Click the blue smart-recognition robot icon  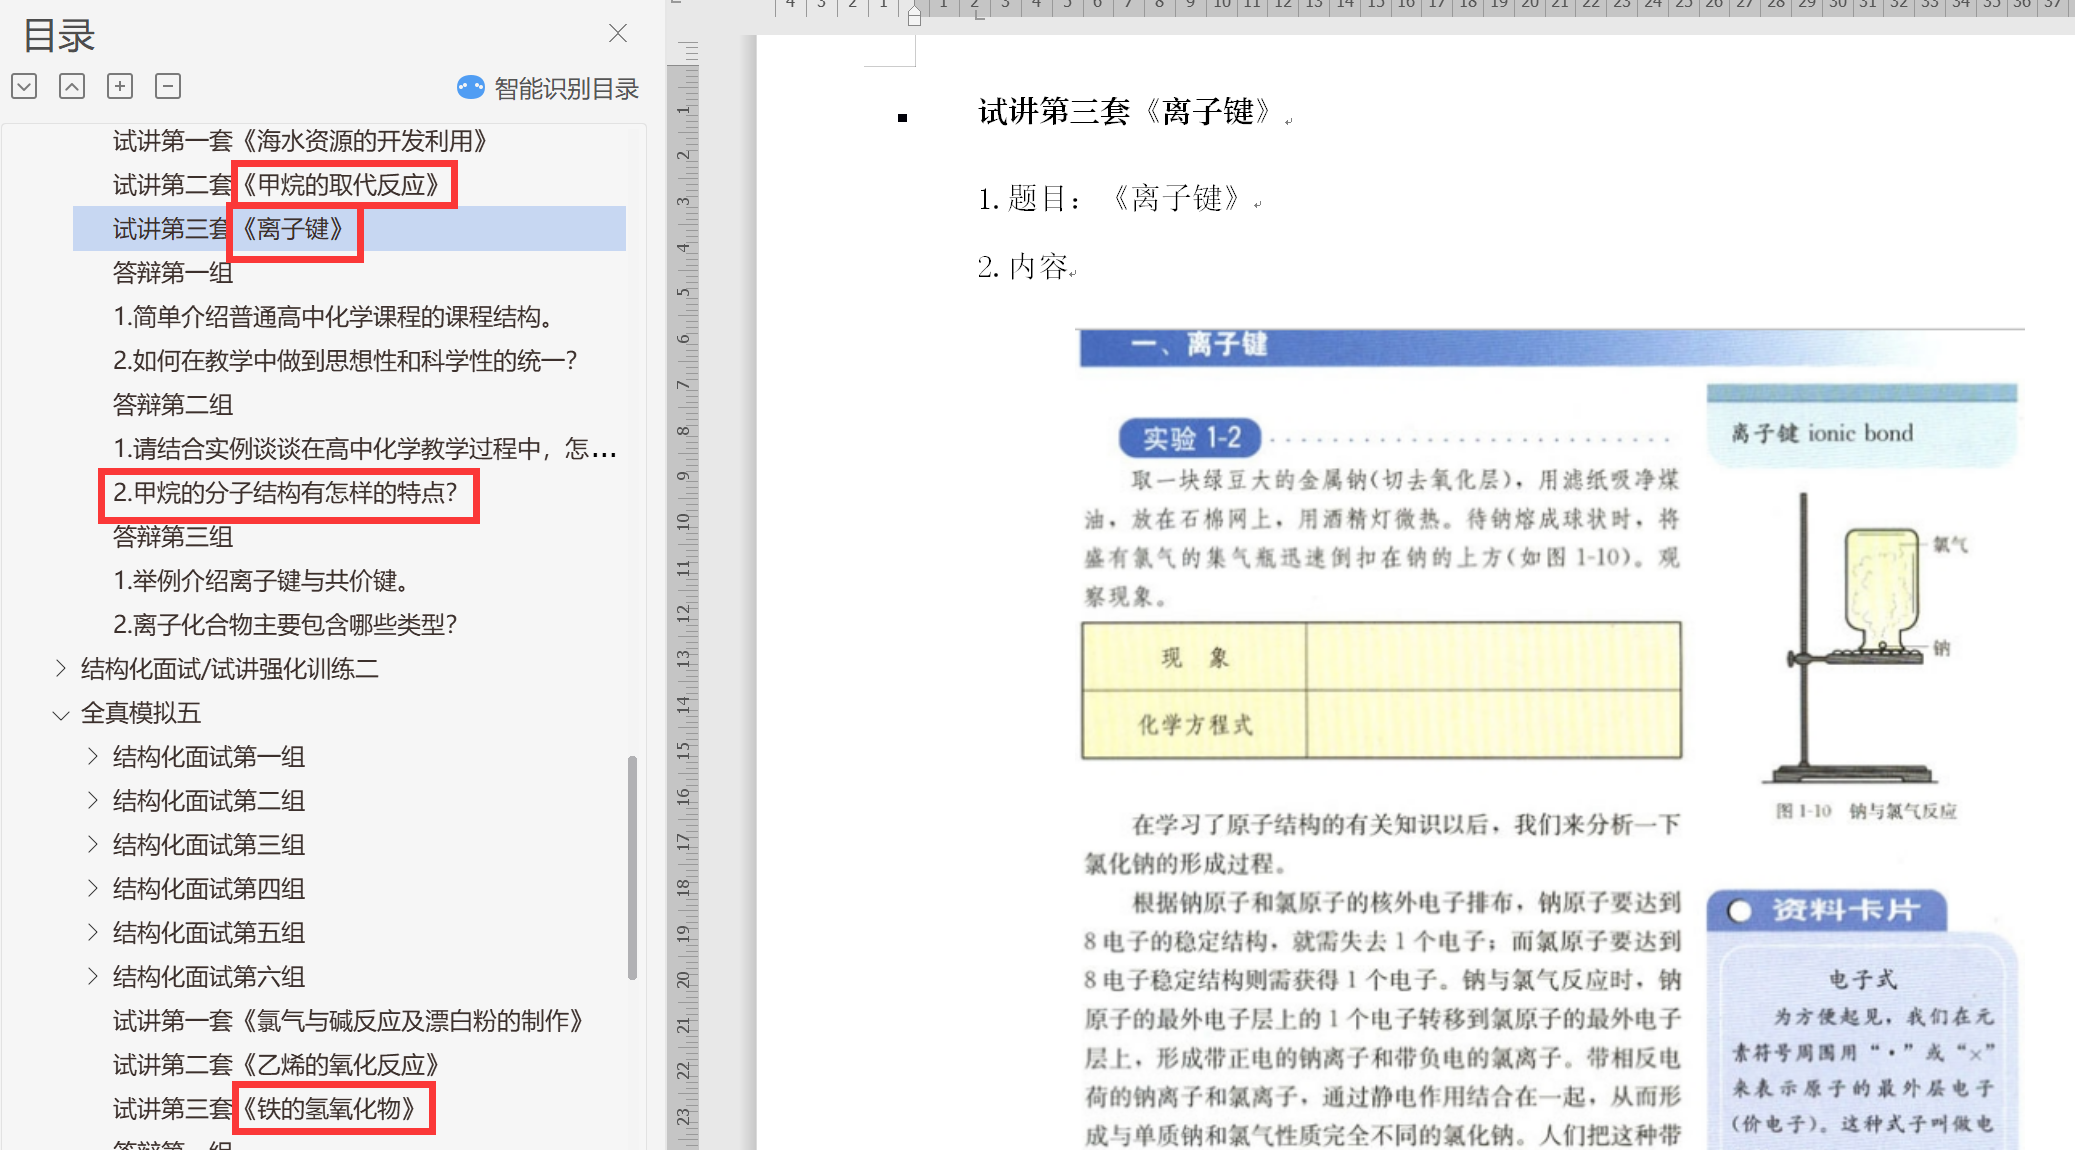(x=471, y=88)
